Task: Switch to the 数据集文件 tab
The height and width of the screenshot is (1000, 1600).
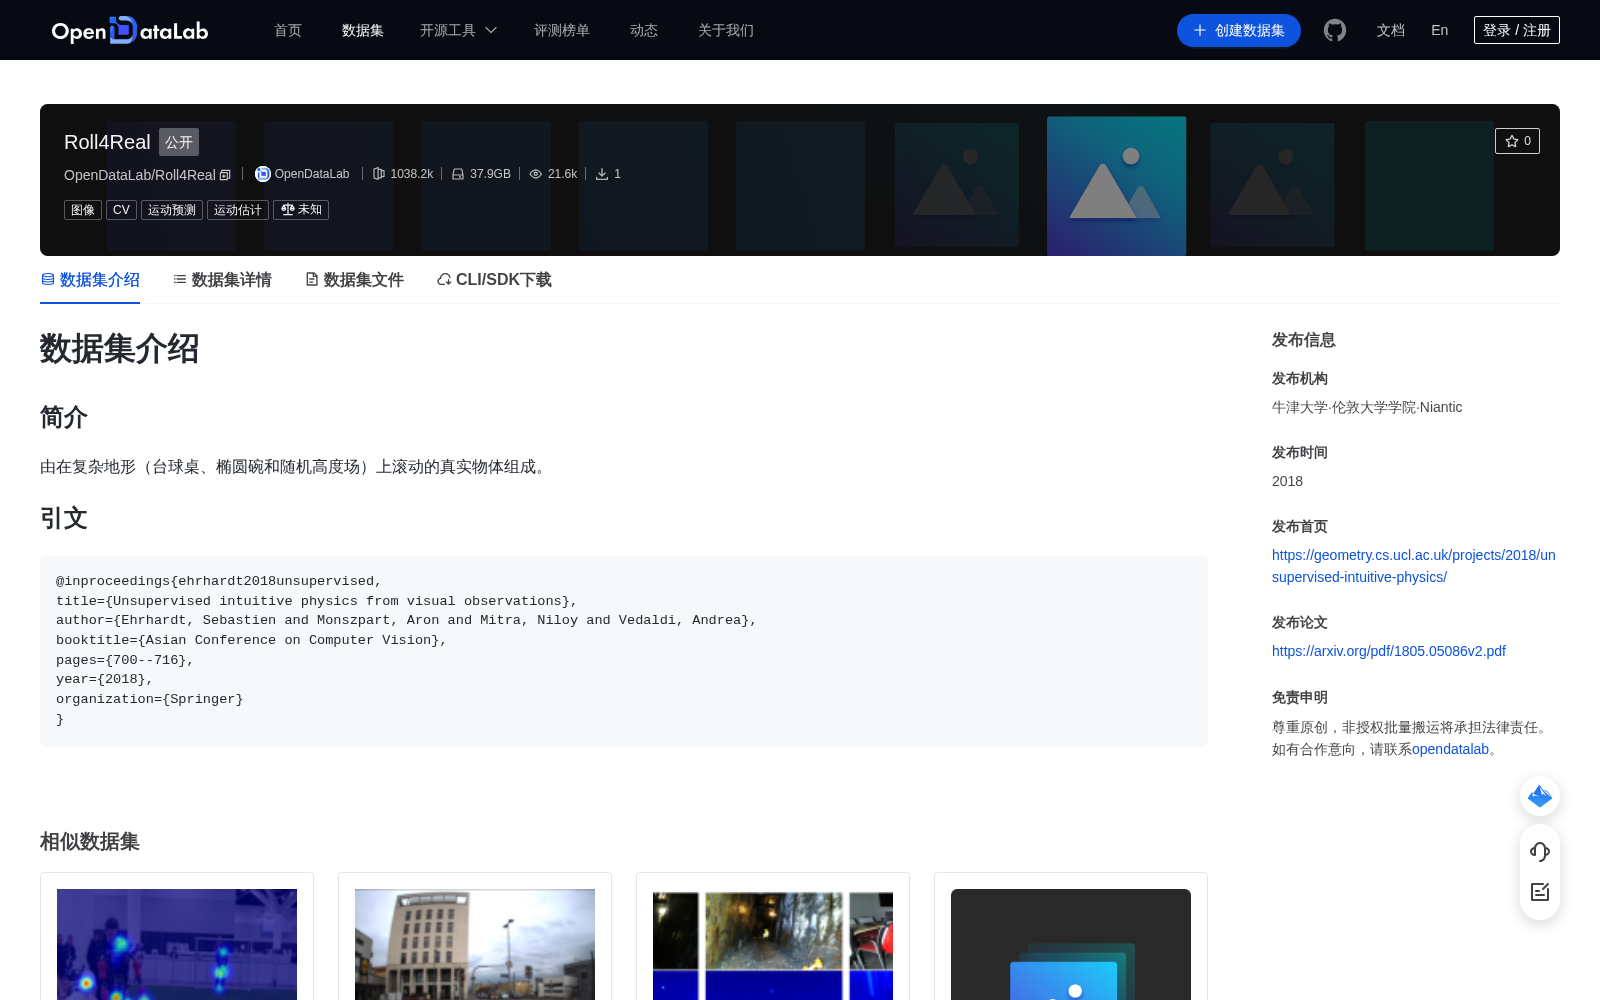Action: pos(354,280)
